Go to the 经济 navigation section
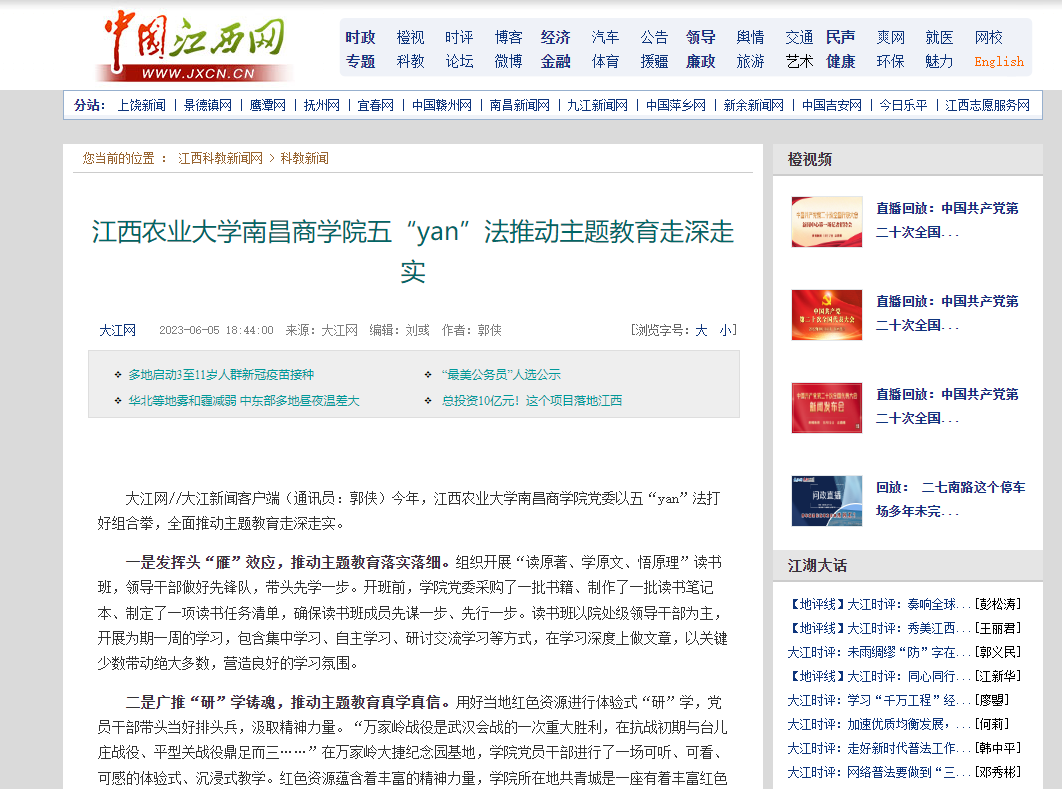Image resolution: width=1062 pixels, height=789 pixels. pyautogui.click(x=555, y=37)
